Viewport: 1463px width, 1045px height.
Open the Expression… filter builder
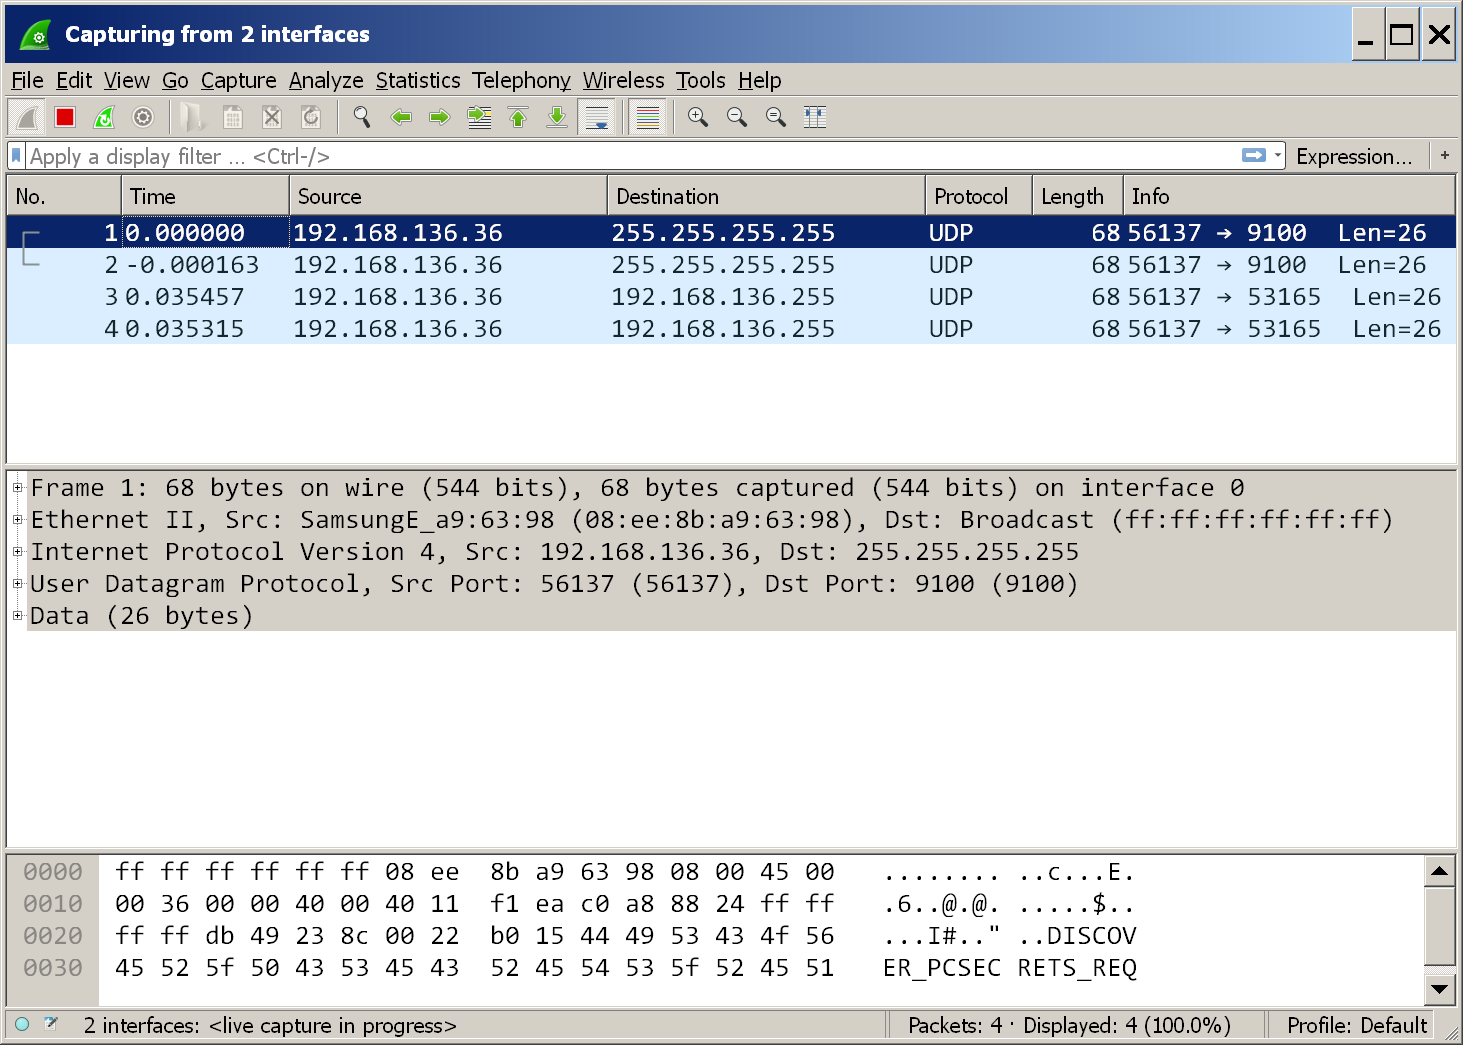pyautogui.click(x=1354, y=156)
